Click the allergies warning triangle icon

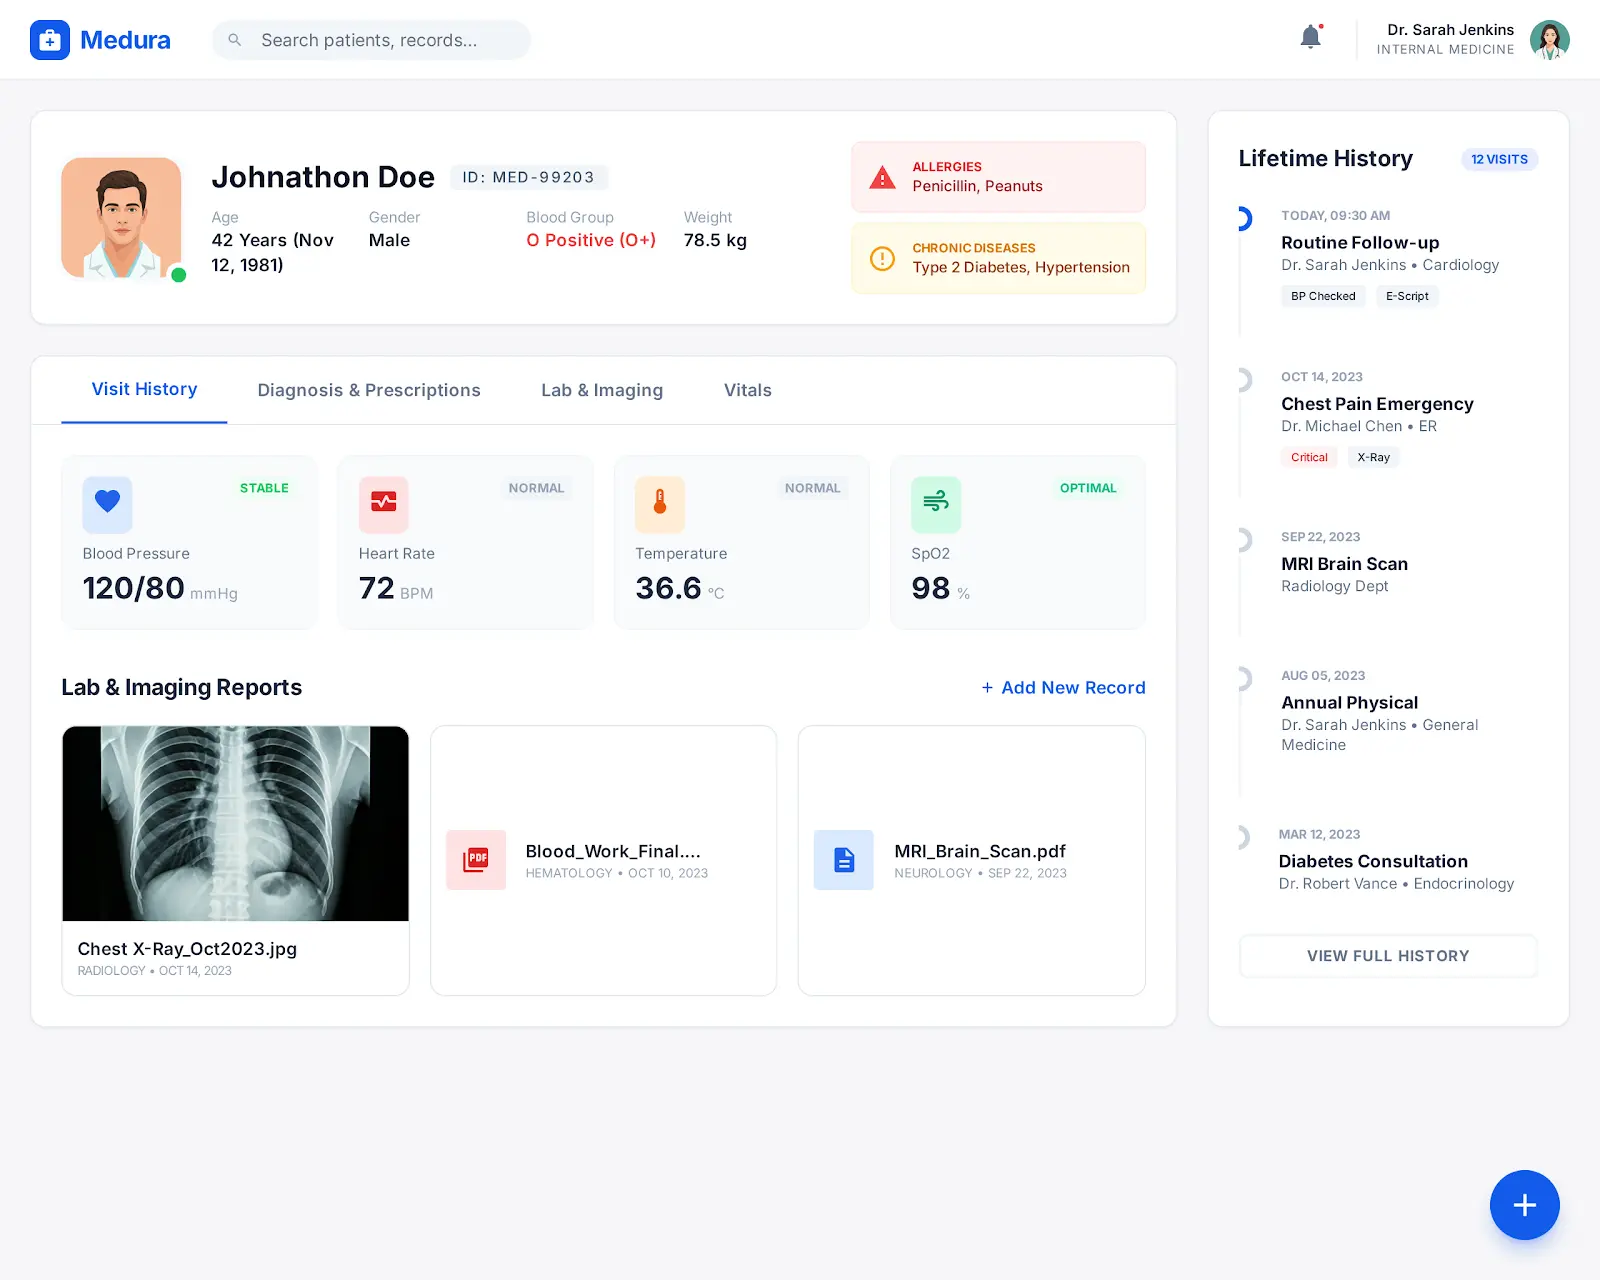[x=882, y=178]
